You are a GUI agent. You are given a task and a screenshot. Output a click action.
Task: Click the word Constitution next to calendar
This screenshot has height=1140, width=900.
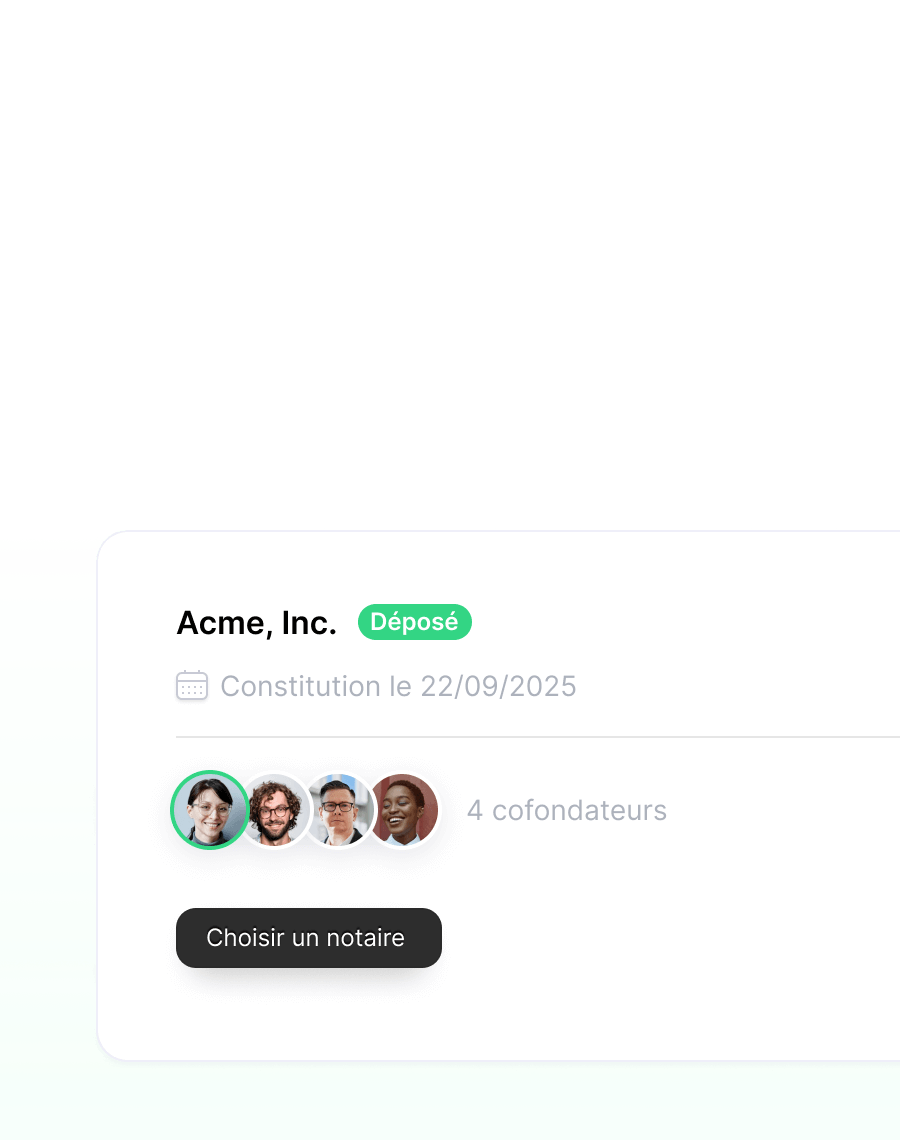pos(300,686)
